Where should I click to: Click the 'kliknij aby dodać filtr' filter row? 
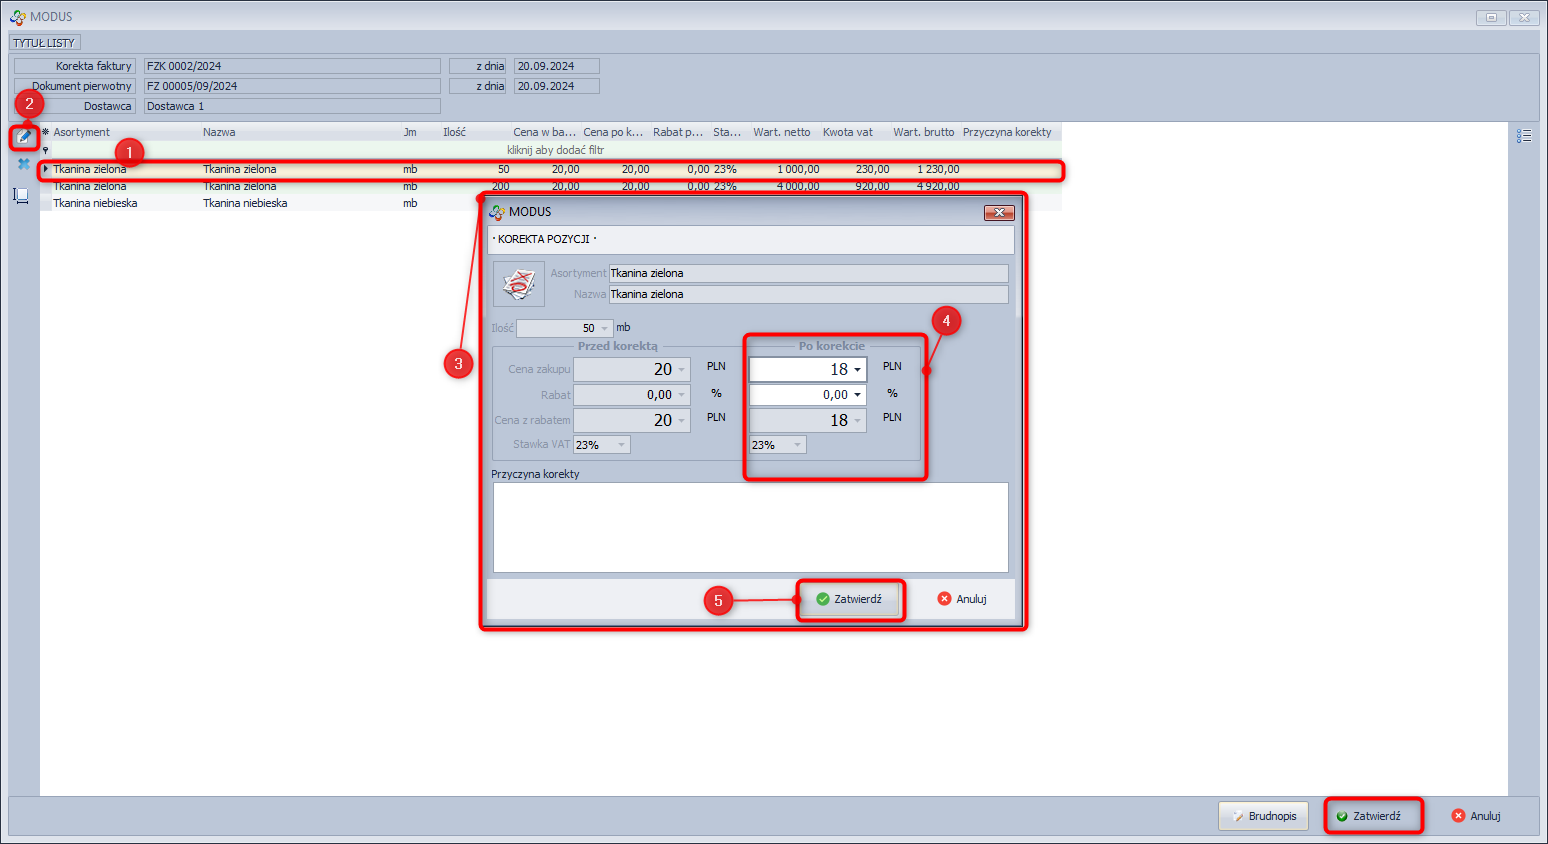pos(555,150)
